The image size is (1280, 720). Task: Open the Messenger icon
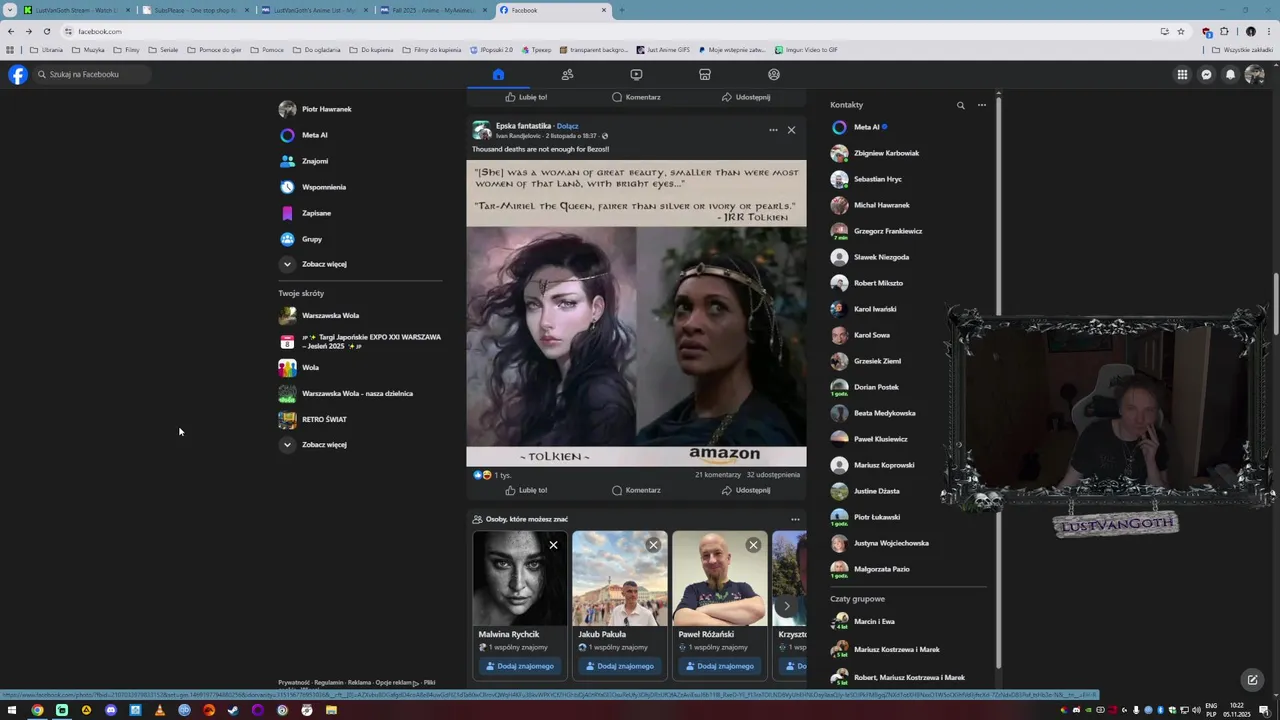pos(1206,74)
